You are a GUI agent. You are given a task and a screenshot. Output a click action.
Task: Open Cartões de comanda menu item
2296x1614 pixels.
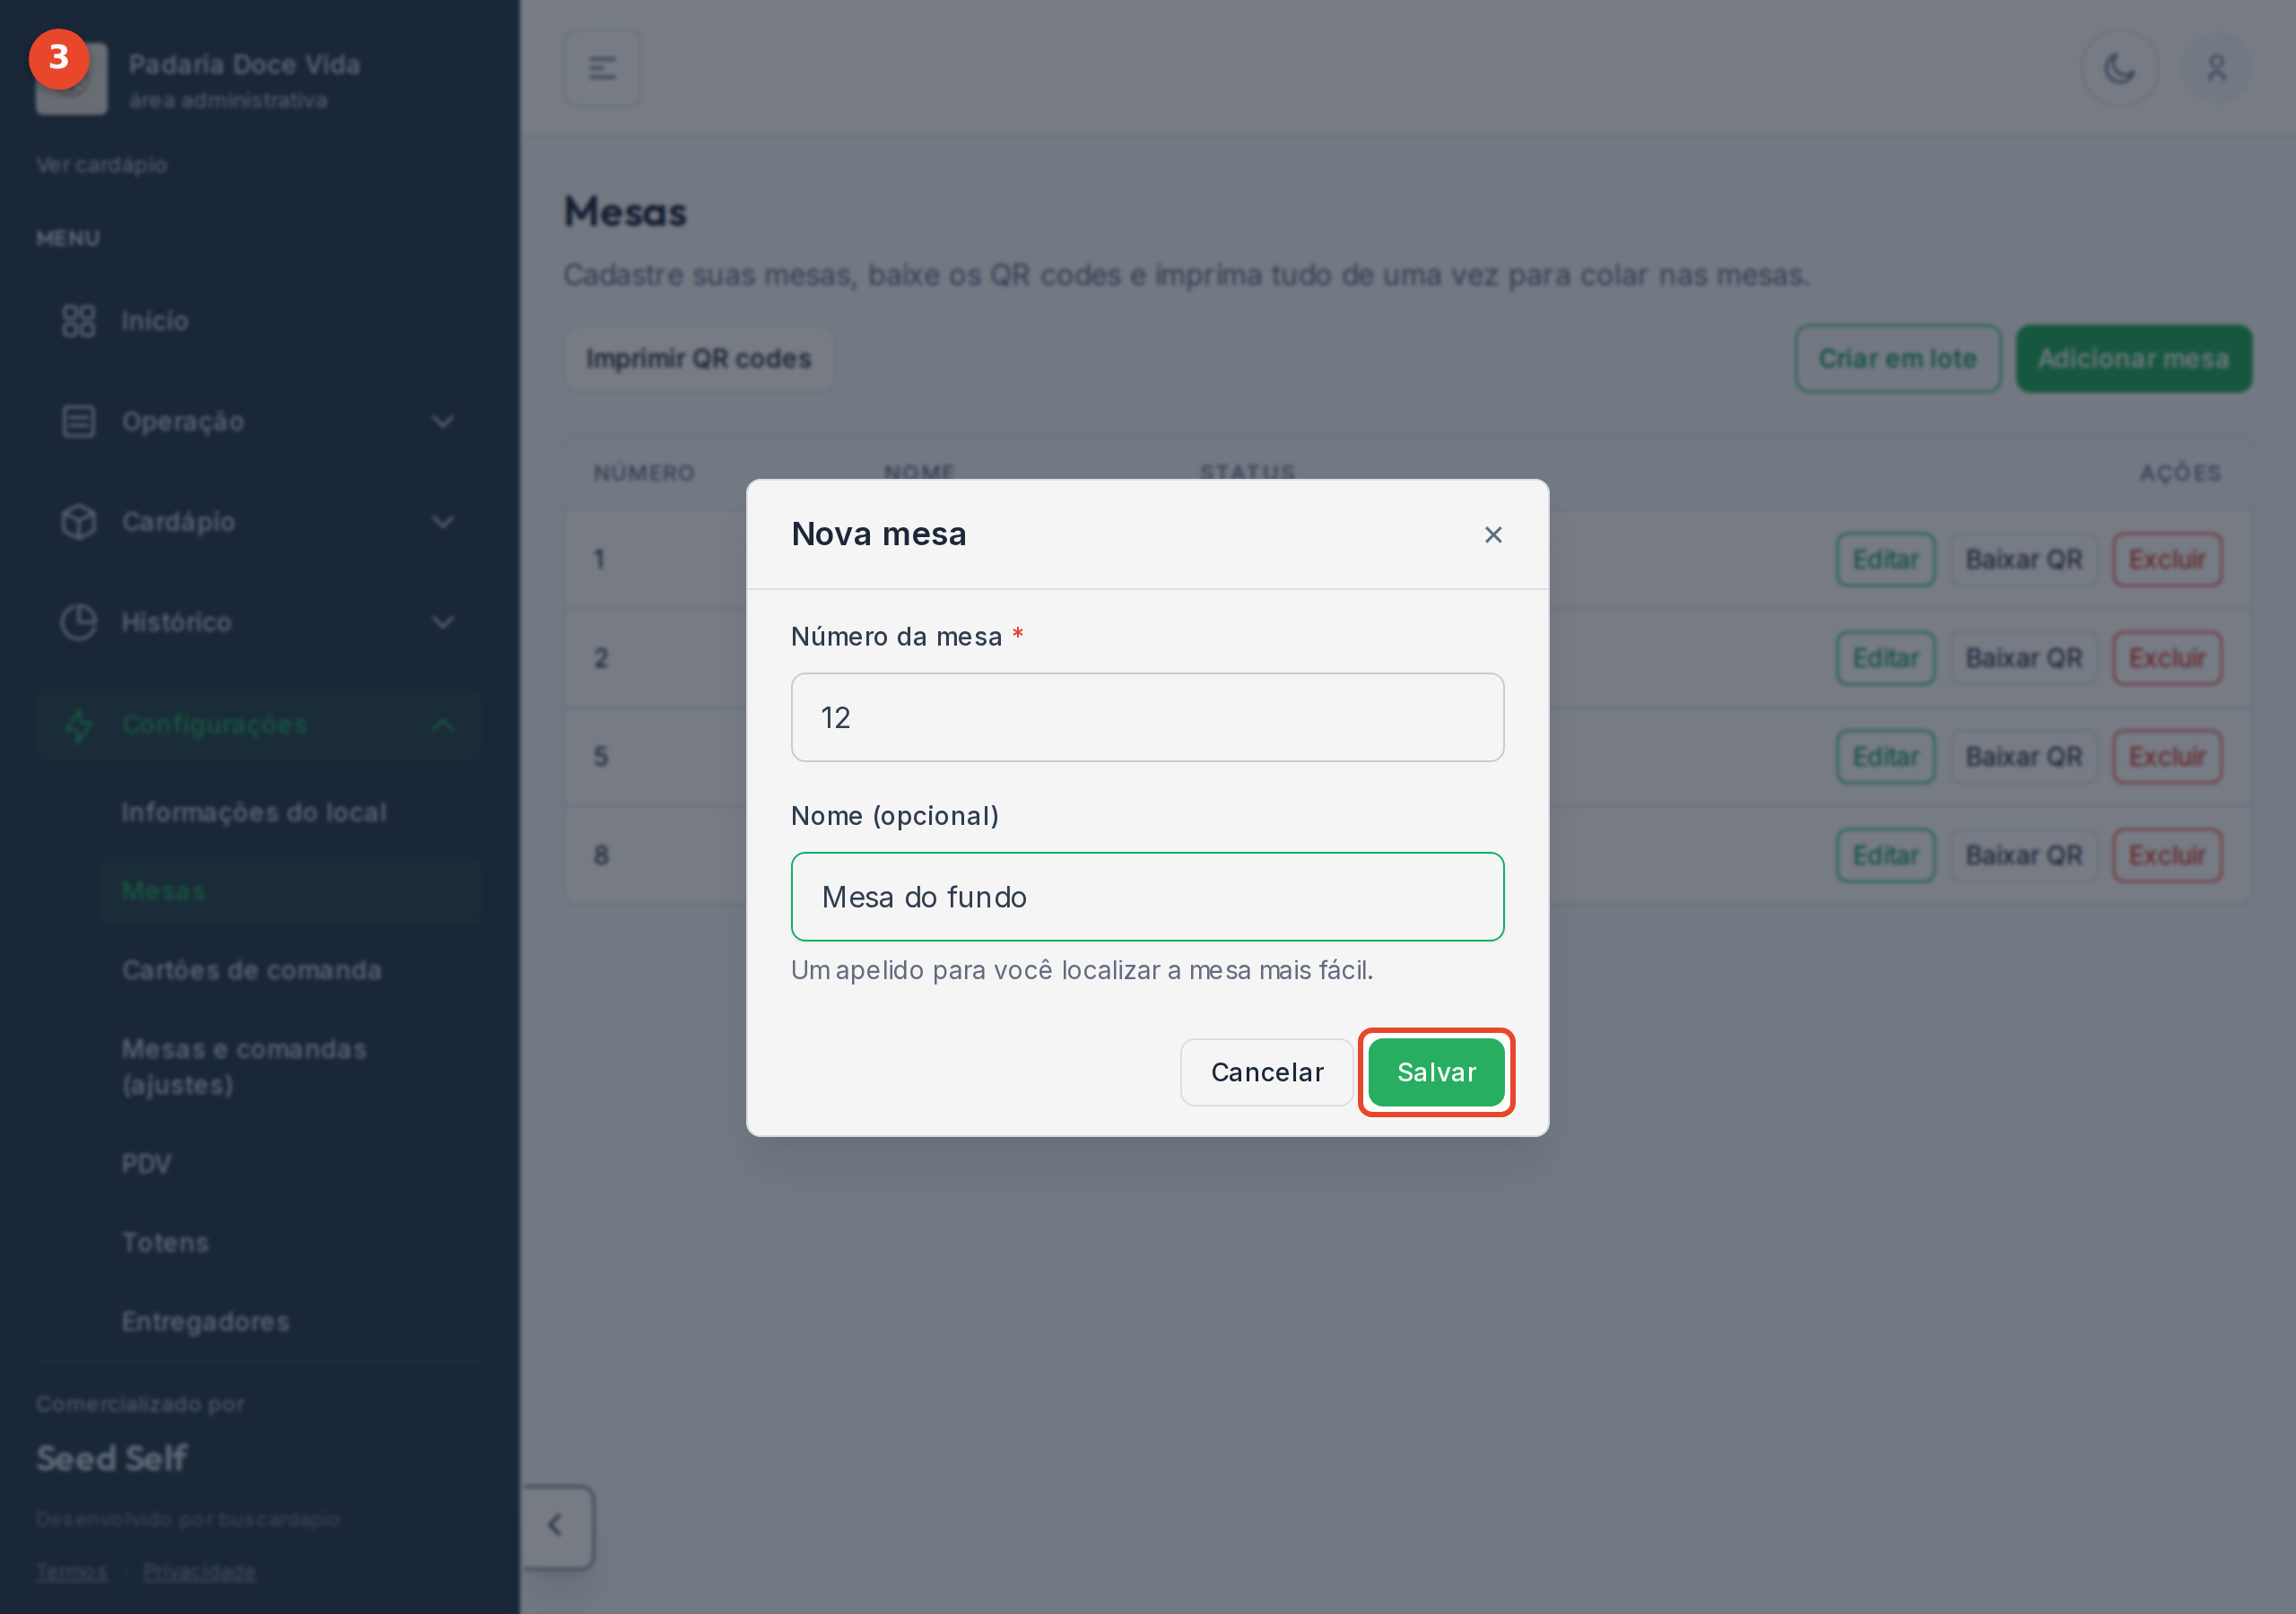pyautogui.click(x=252, y=970)
